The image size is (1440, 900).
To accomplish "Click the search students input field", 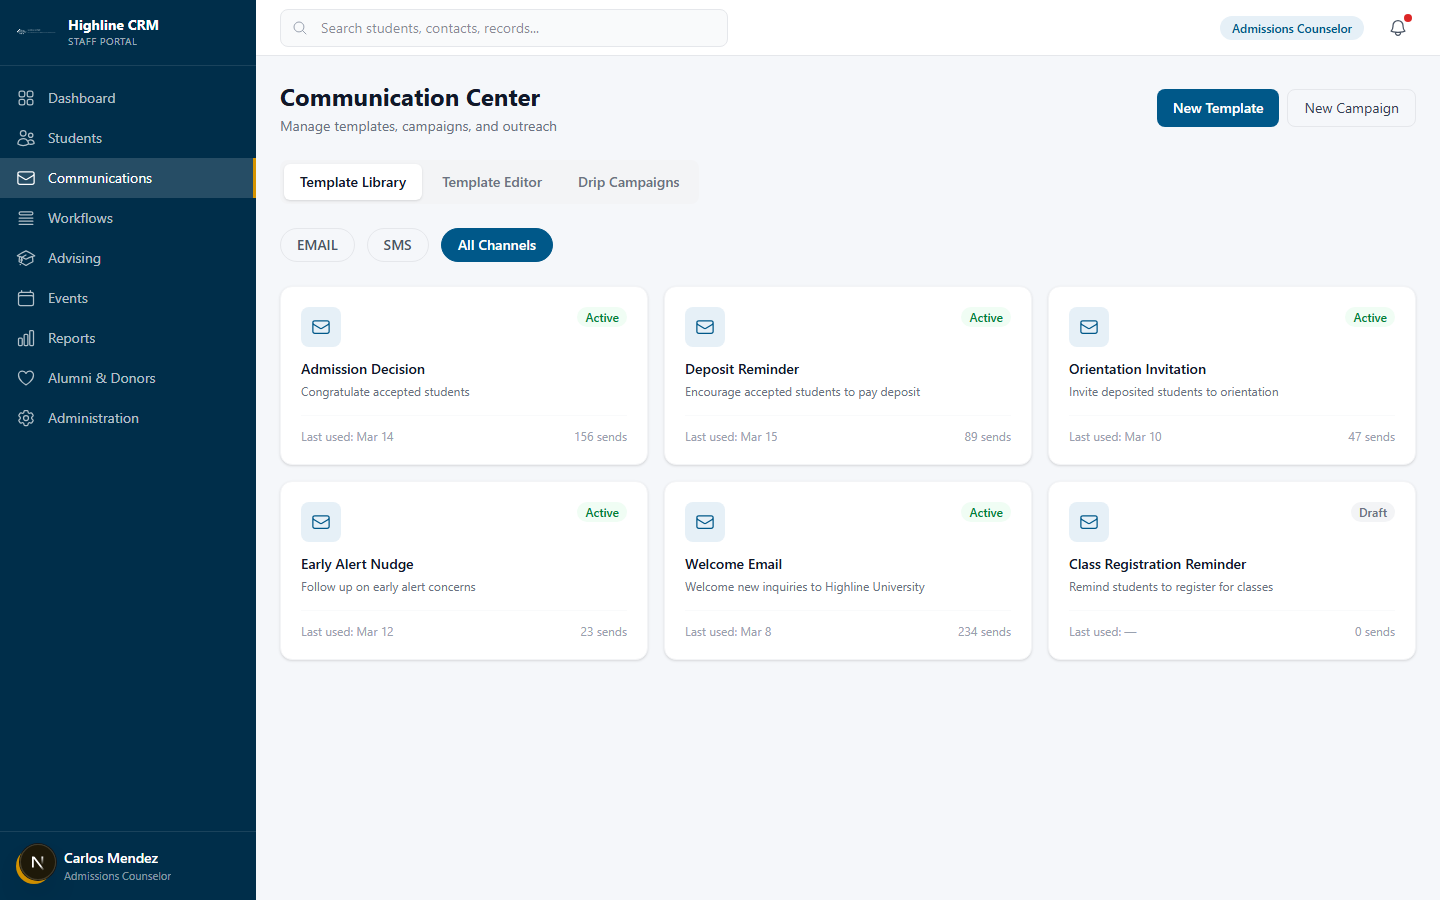I will (503, 28).
